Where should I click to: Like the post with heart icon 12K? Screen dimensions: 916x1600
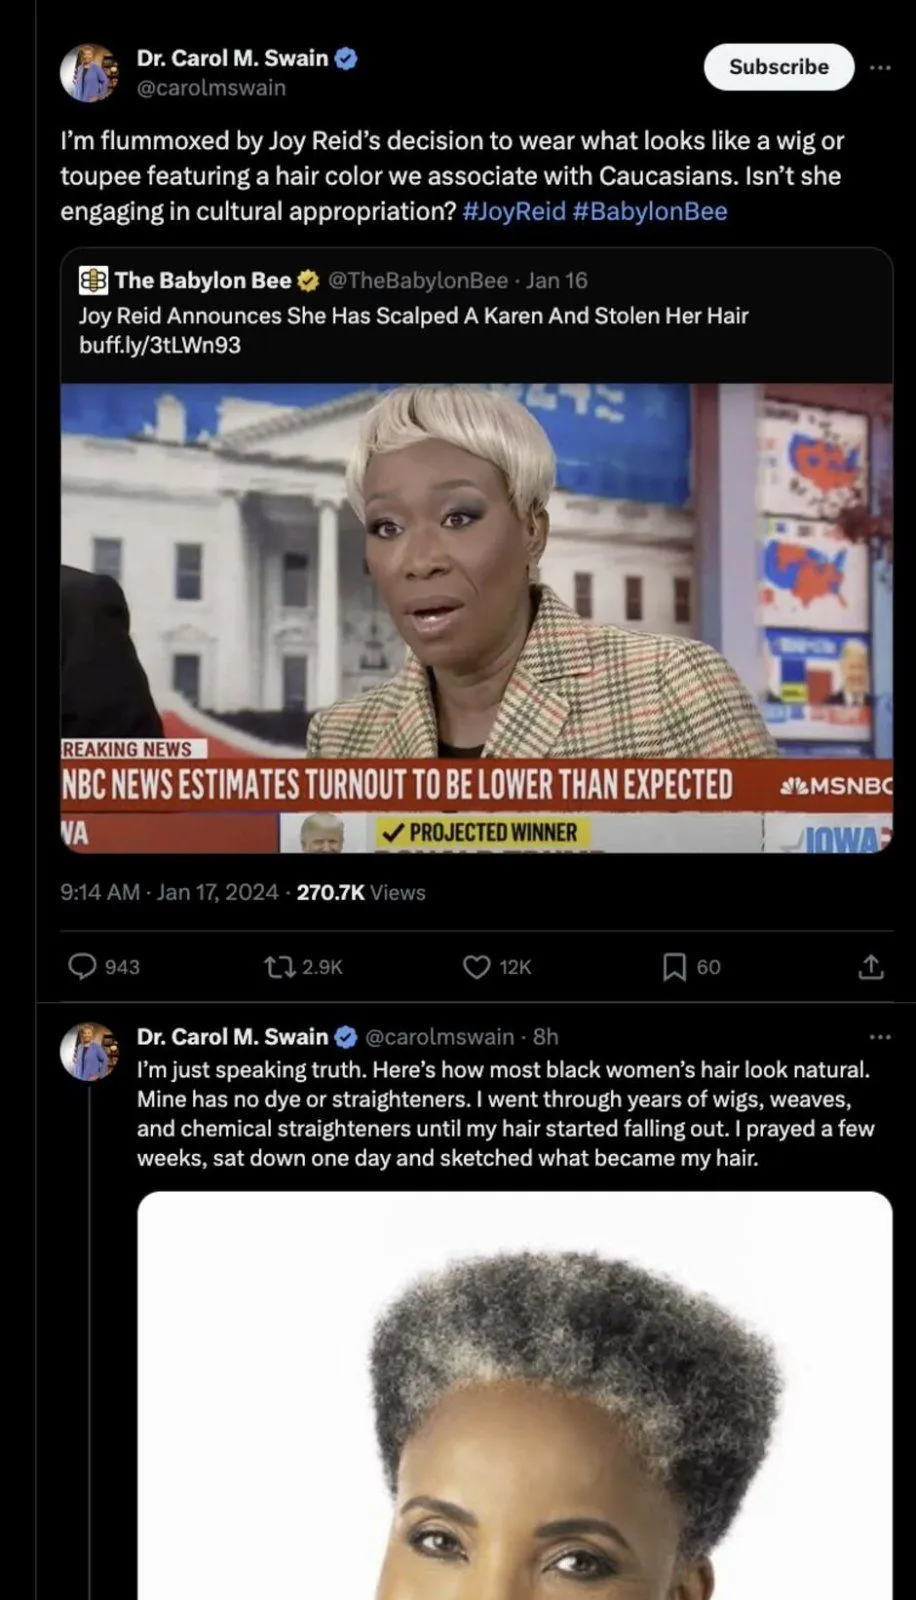pos(477,966)
